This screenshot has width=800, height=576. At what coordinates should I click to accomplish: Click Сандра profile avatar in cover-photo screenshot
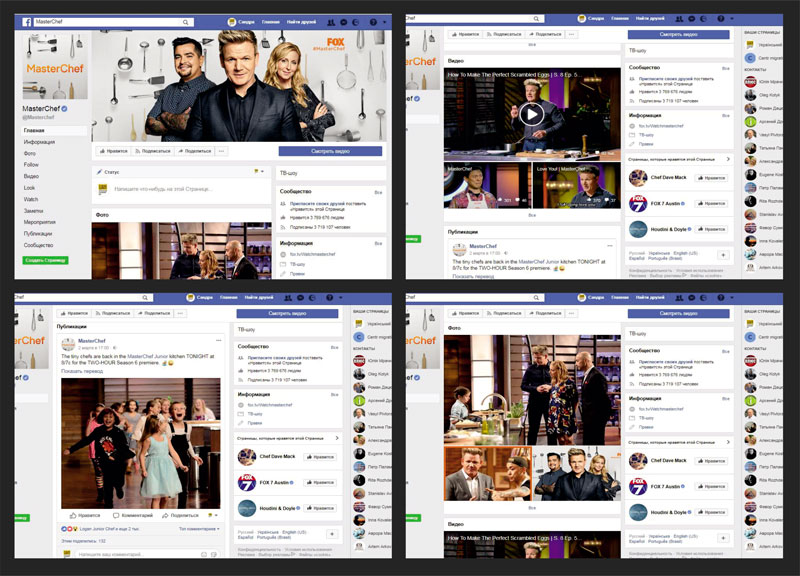coord(232,22)
